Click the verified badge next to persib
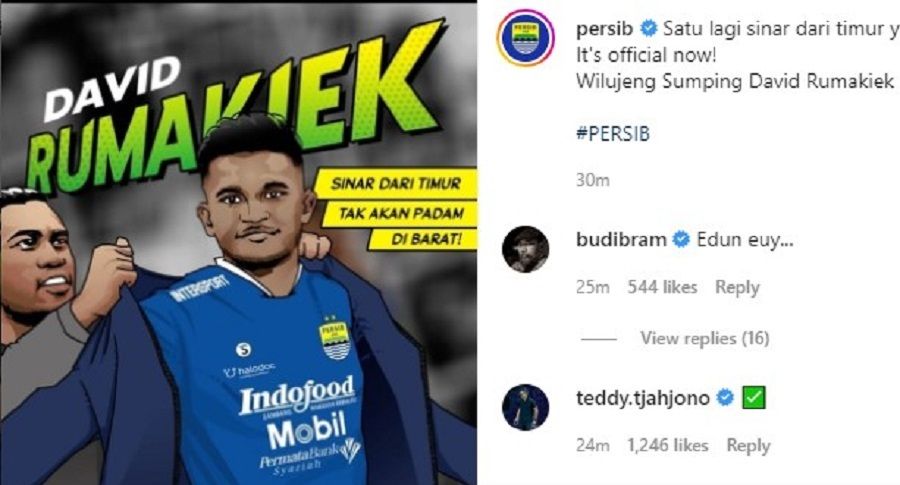Screen dimensions: 900x485 [x=649, y=28]
